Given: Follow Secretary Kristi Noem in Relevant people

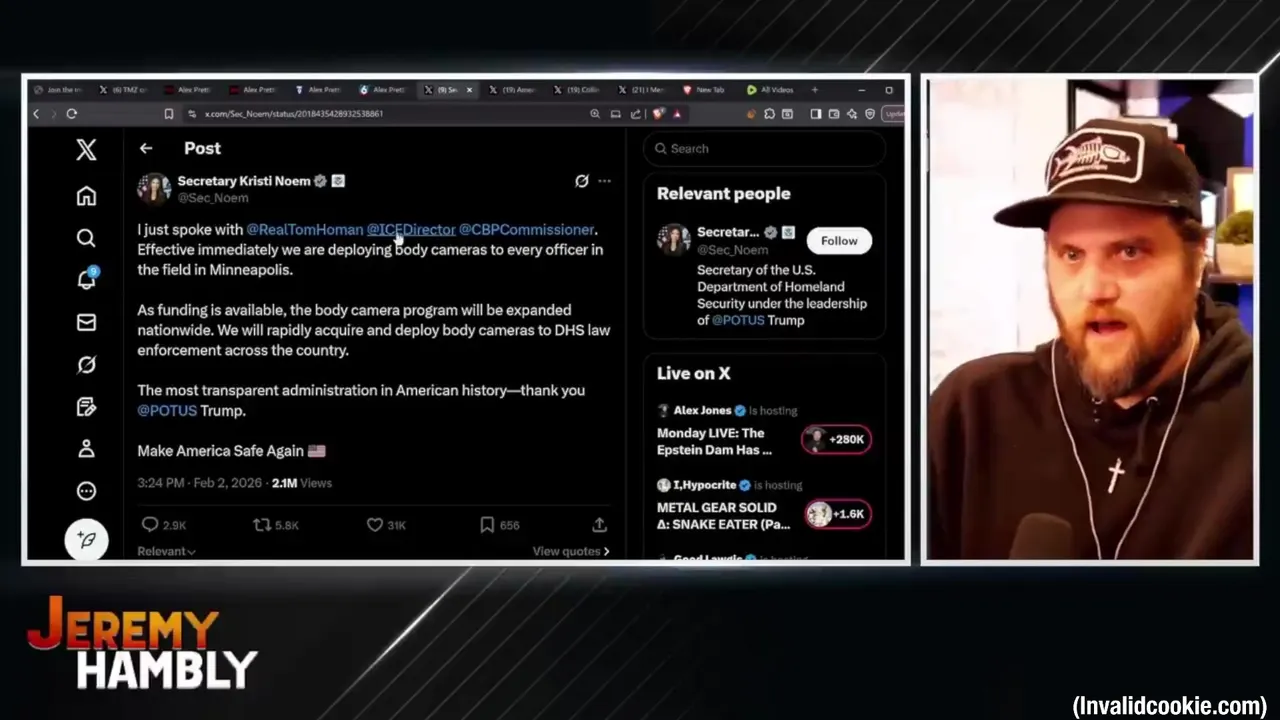Looking at the screenshot, I should 839,241.
